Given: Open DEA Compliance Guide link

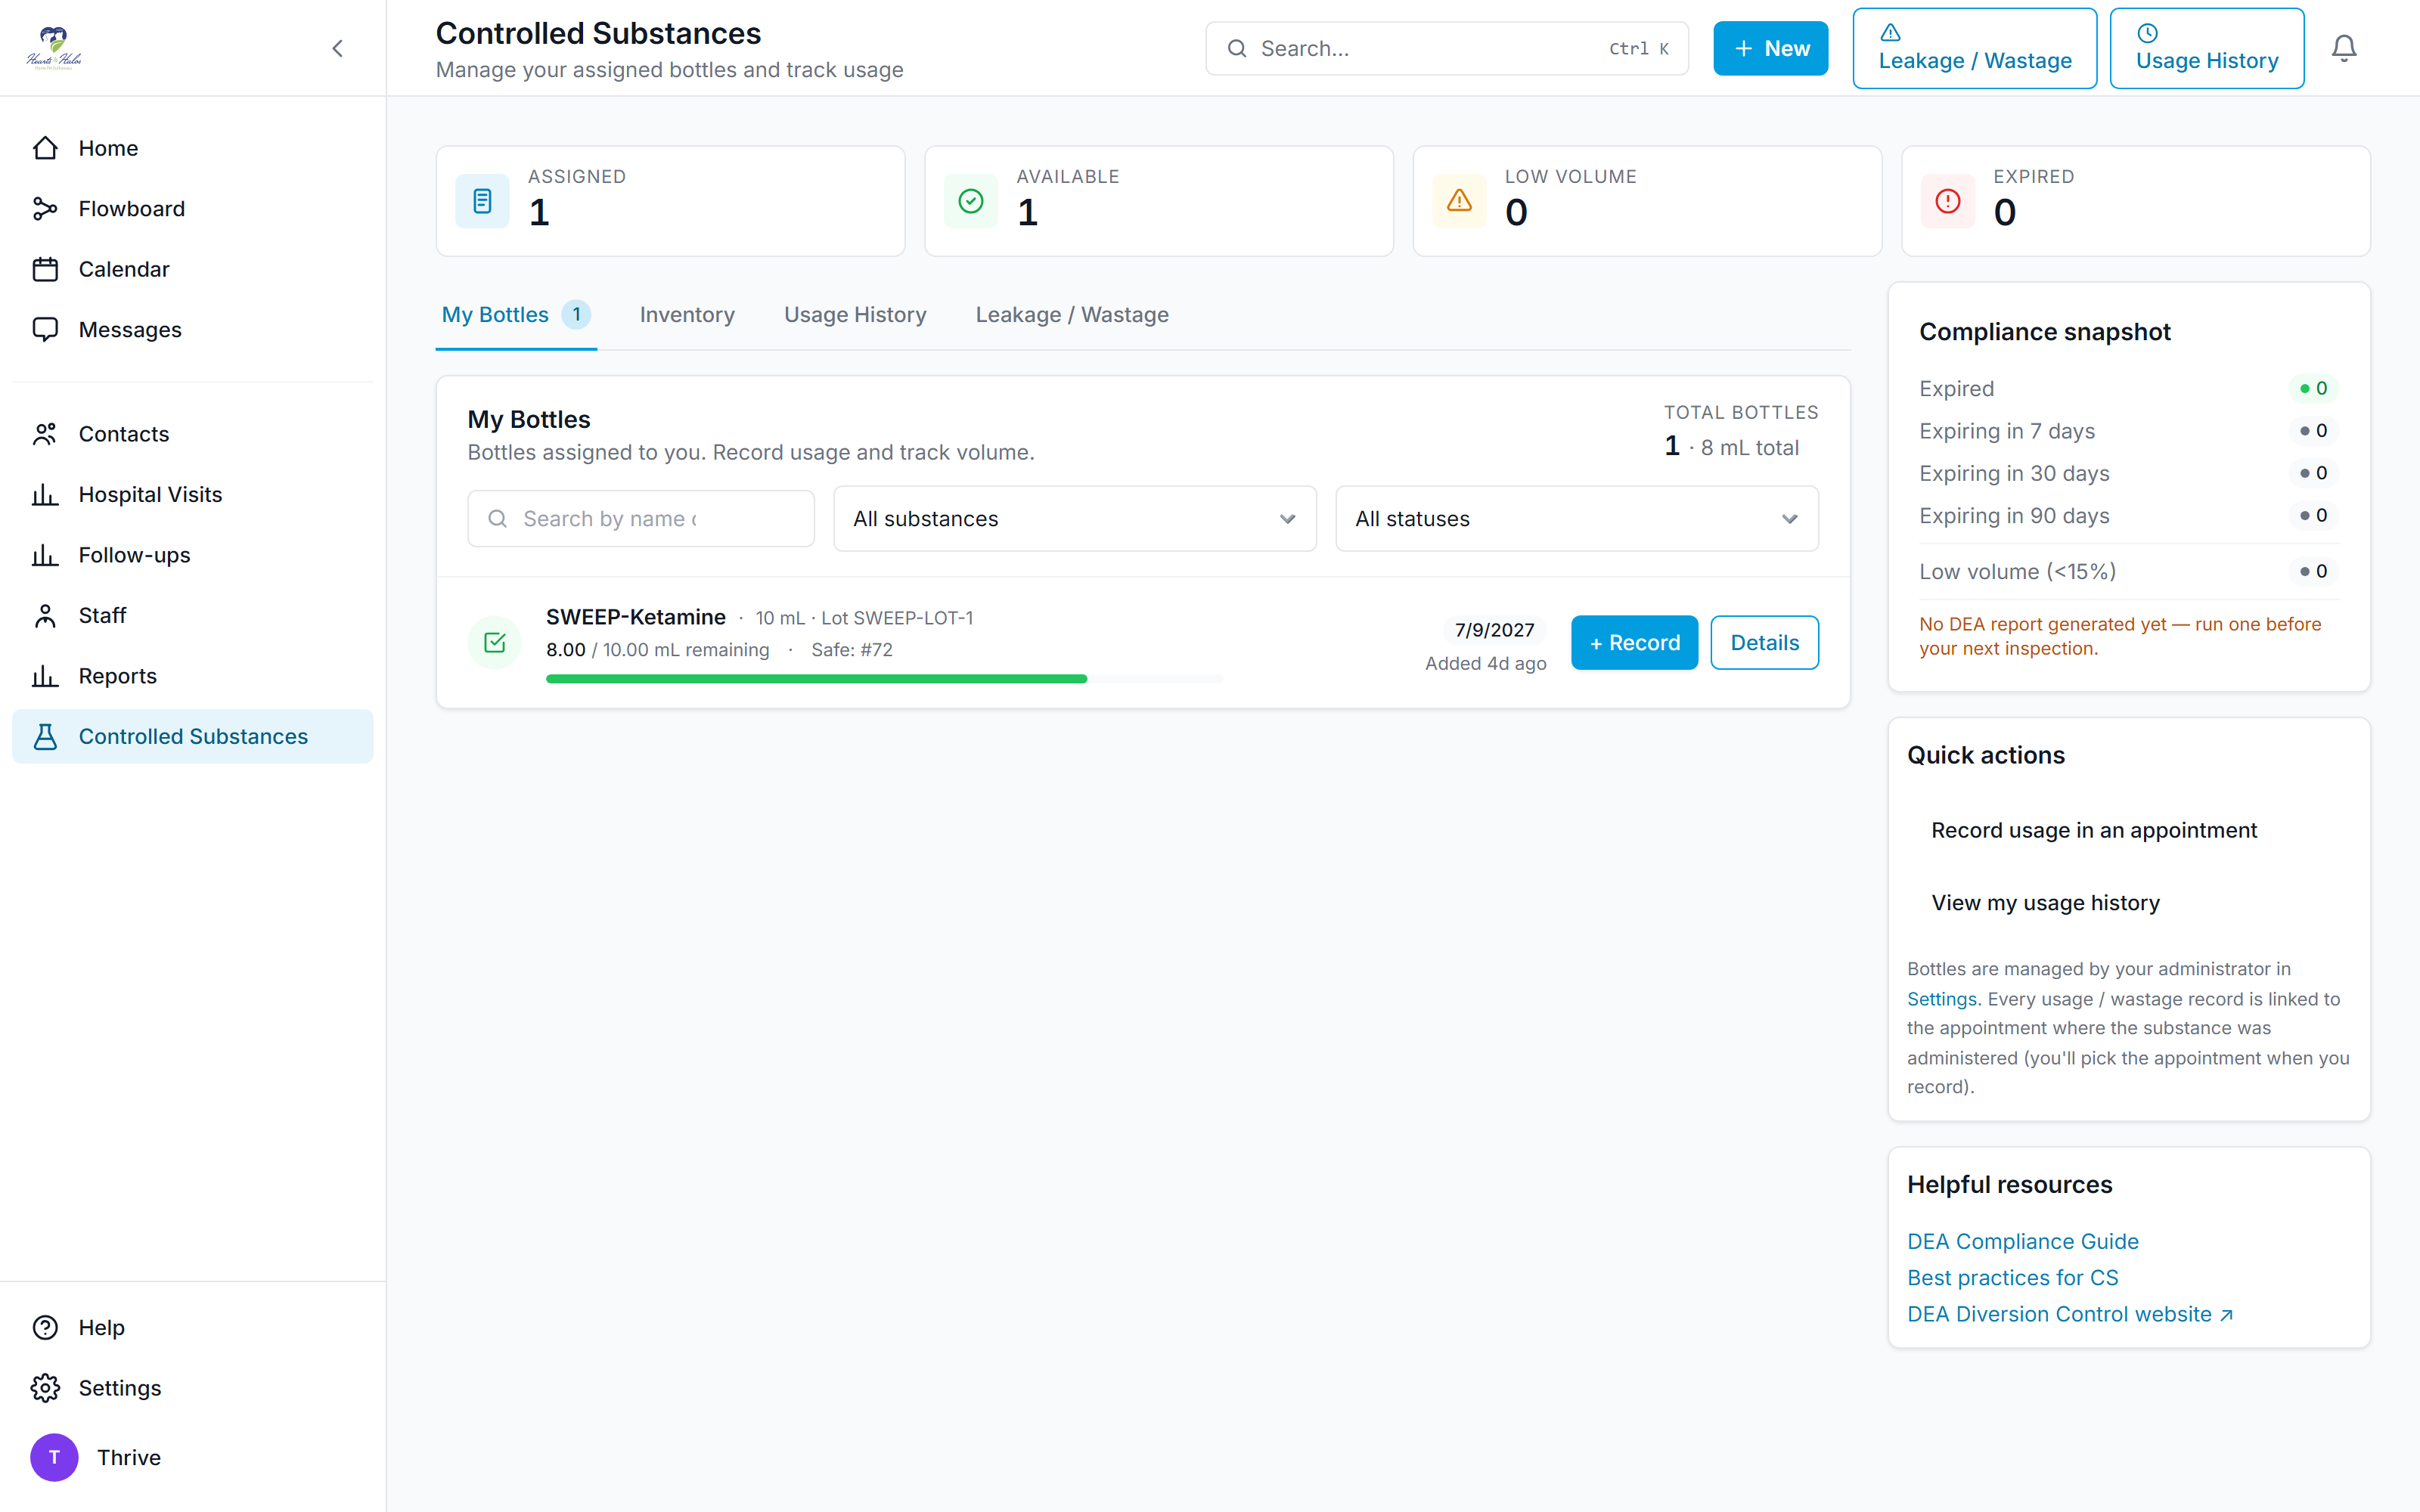Looking at the screenshot, I should click(x=2022, y=1241).
